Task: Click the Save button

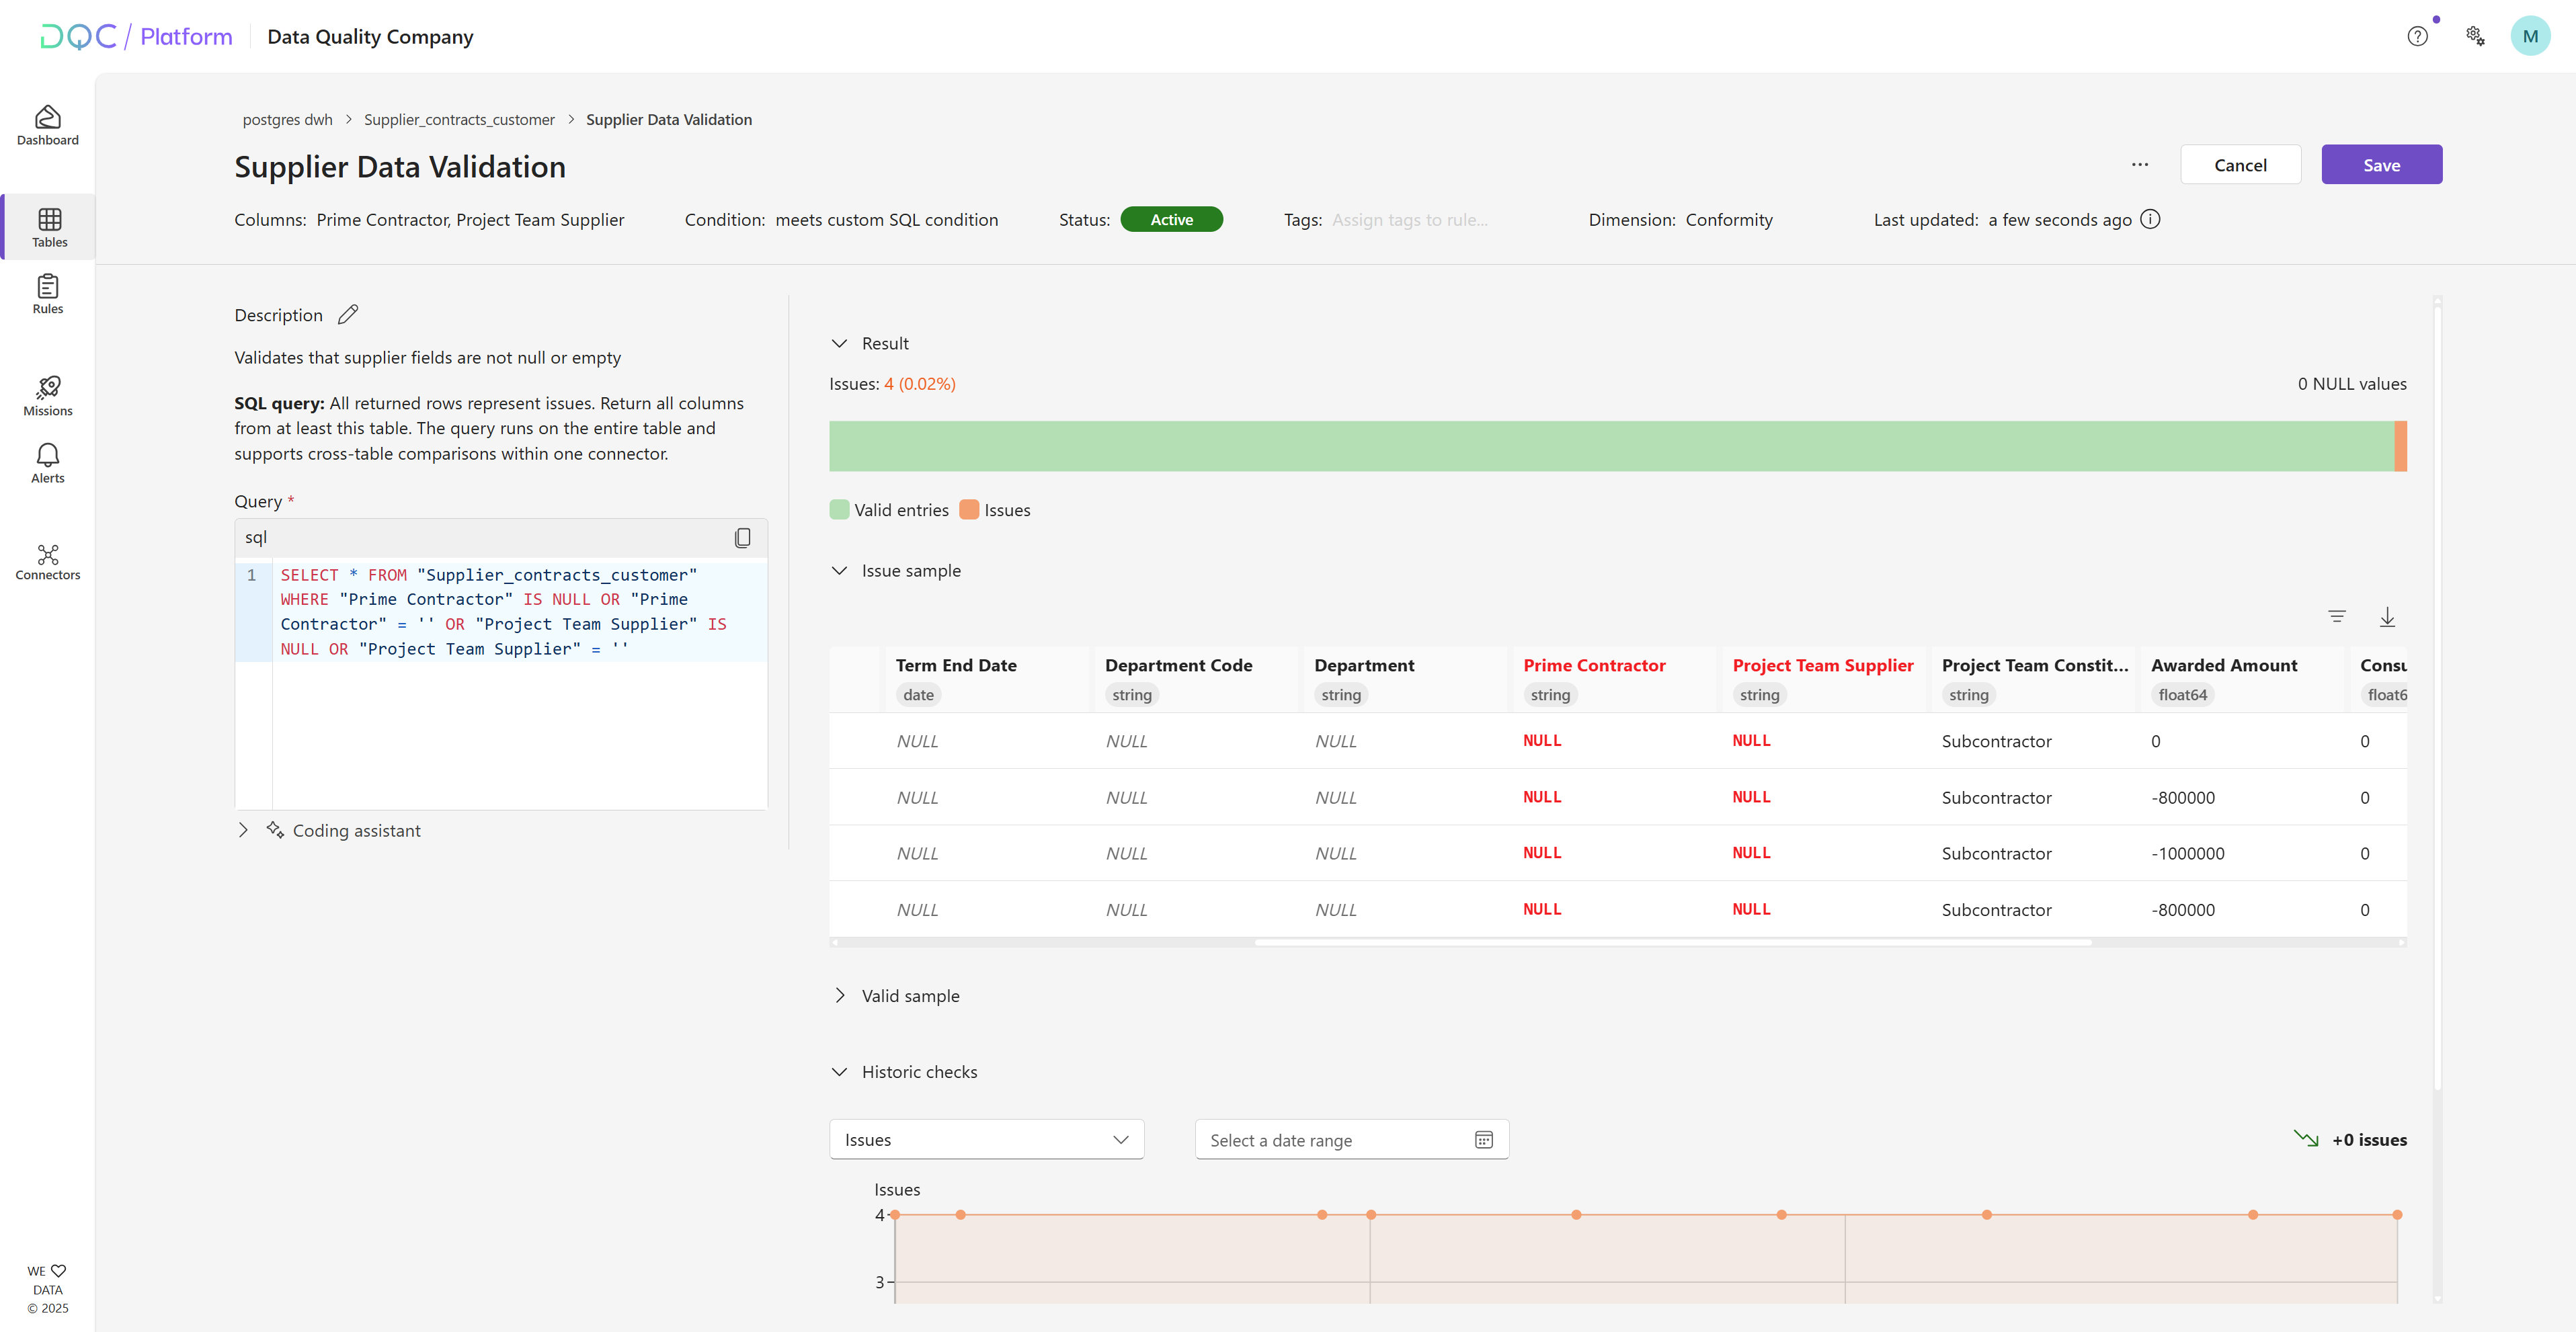Action: (x=2380, y=165)
